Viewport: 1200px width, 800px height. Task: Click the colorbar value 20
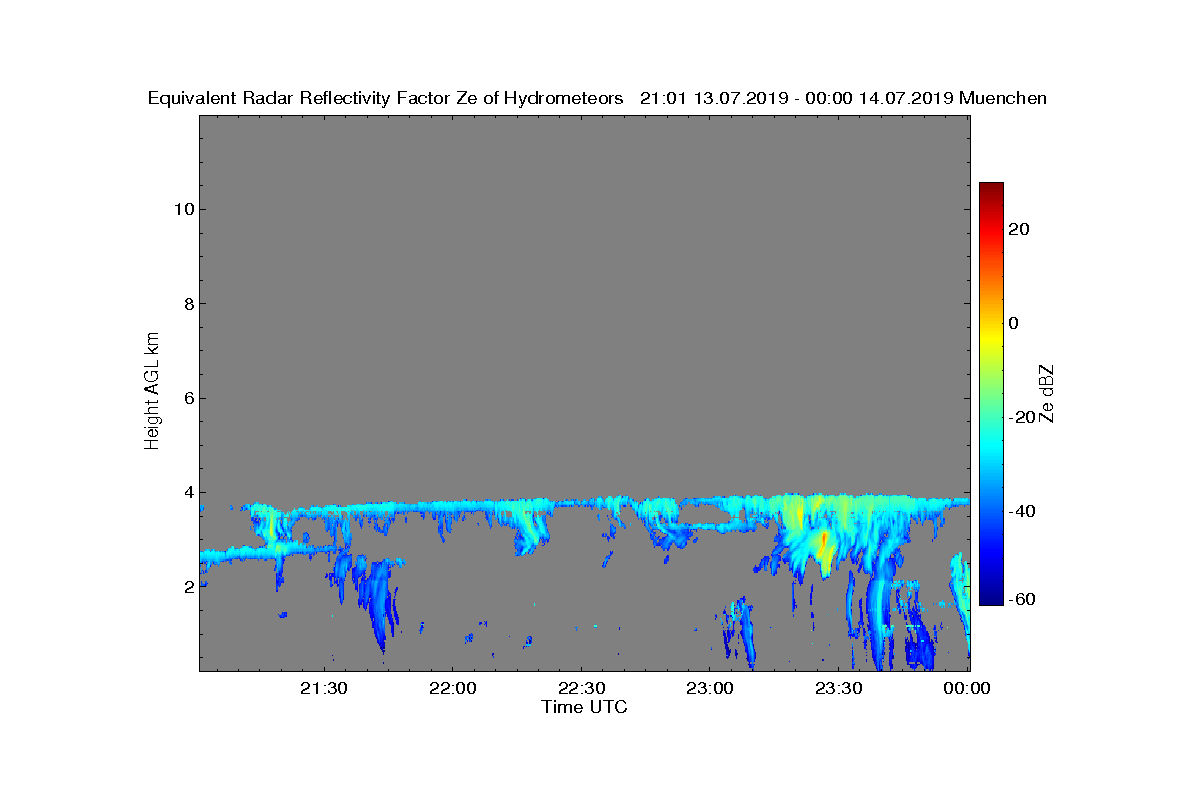pos(1019,229)
